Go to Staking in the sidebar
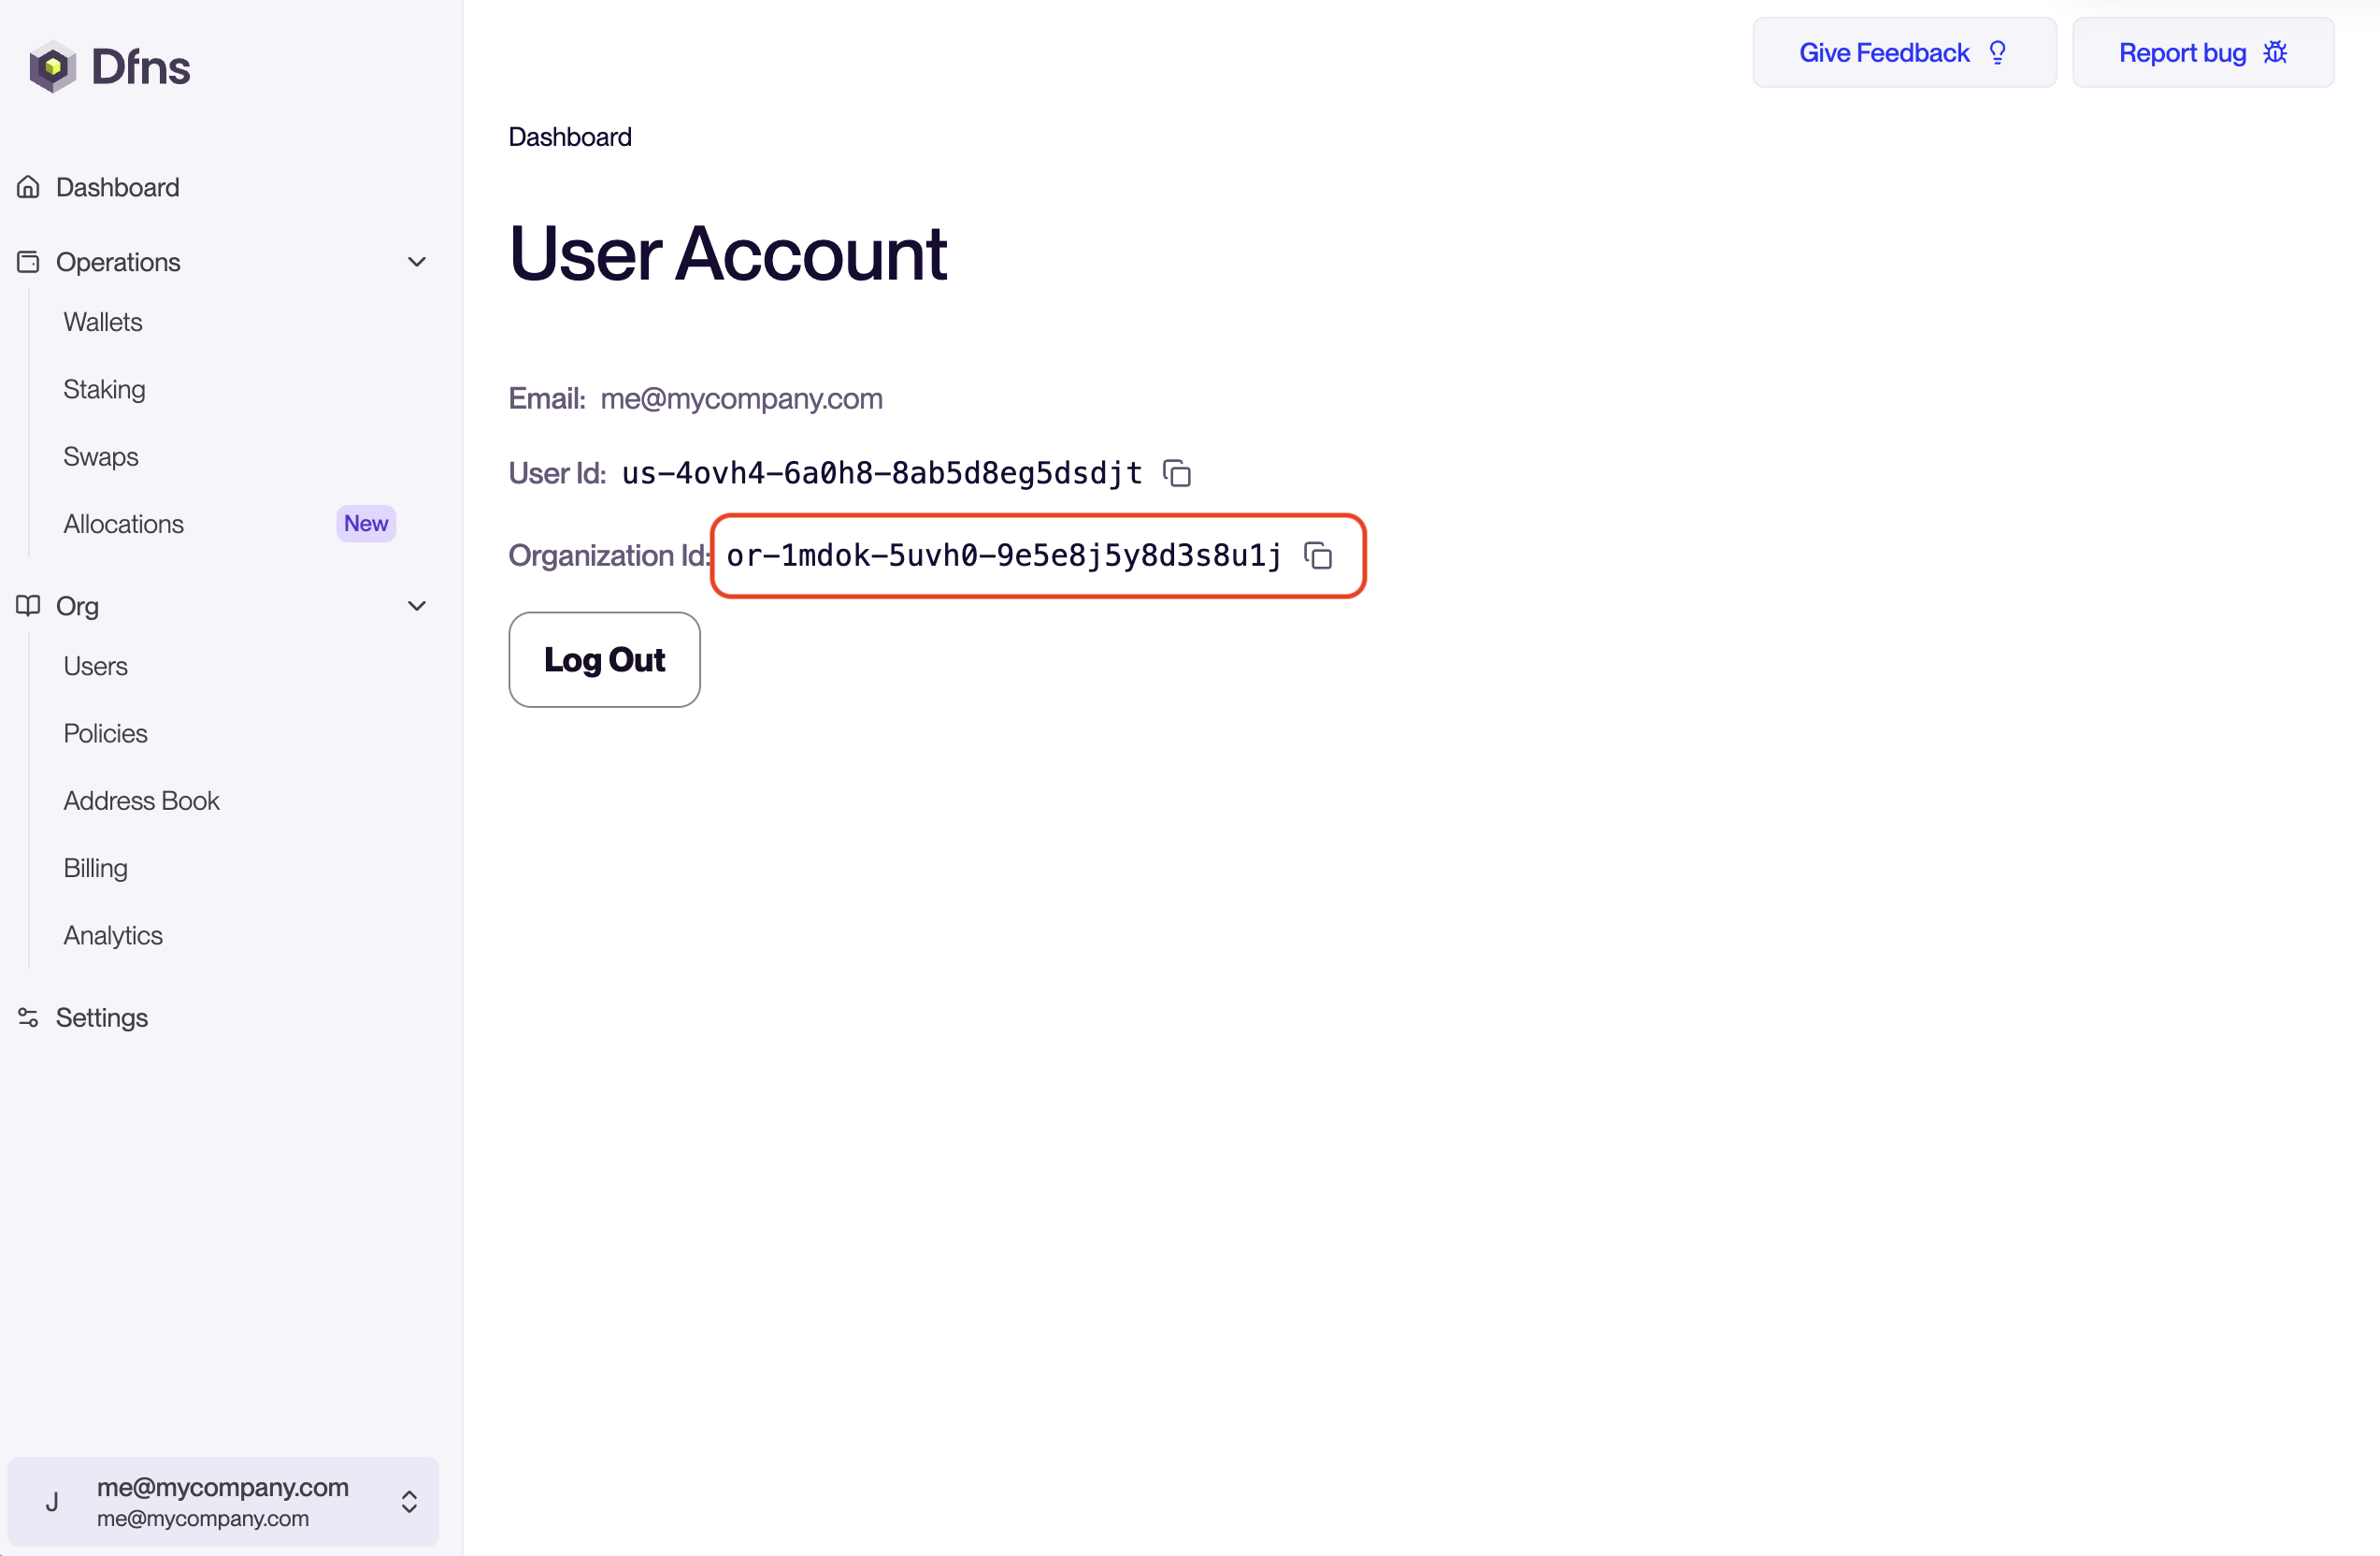Viewport: 2380px width, 1556px height. tap(104, 389)
